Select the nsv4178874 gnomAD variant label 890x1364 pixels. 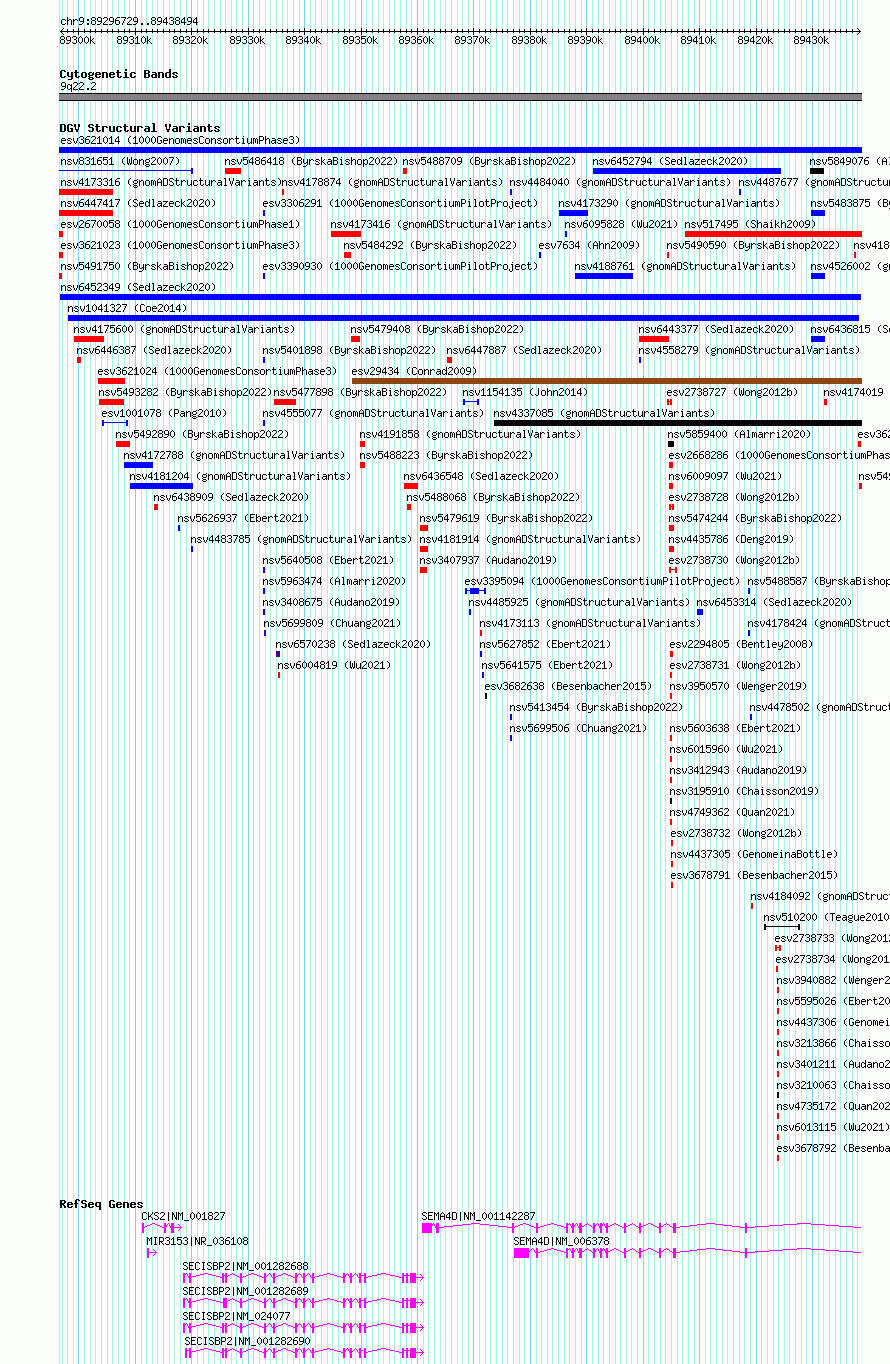pyautogui.click(x=392, y=182)
